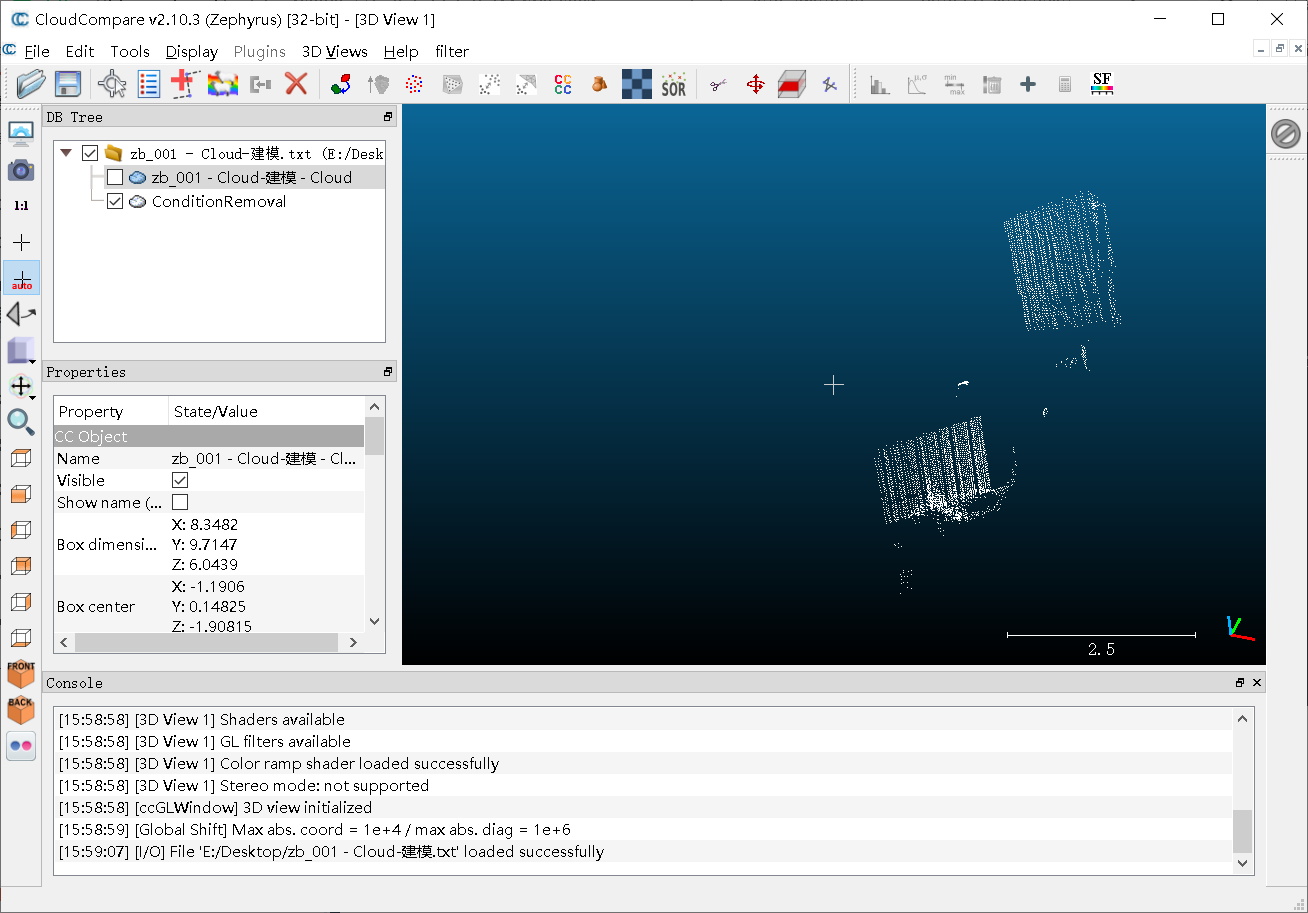Click the CC cloud-to-cloud distance icon
The width and height of the screenshot is (1308, 913).
[563, 84]
